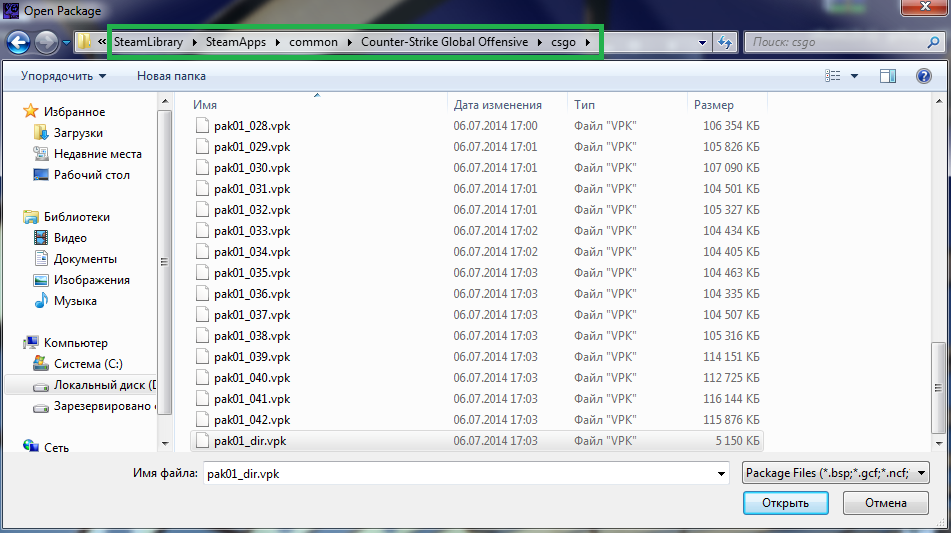
Task: Click the file icon of pak01_031.vpk
Action: tap(203, 189)
